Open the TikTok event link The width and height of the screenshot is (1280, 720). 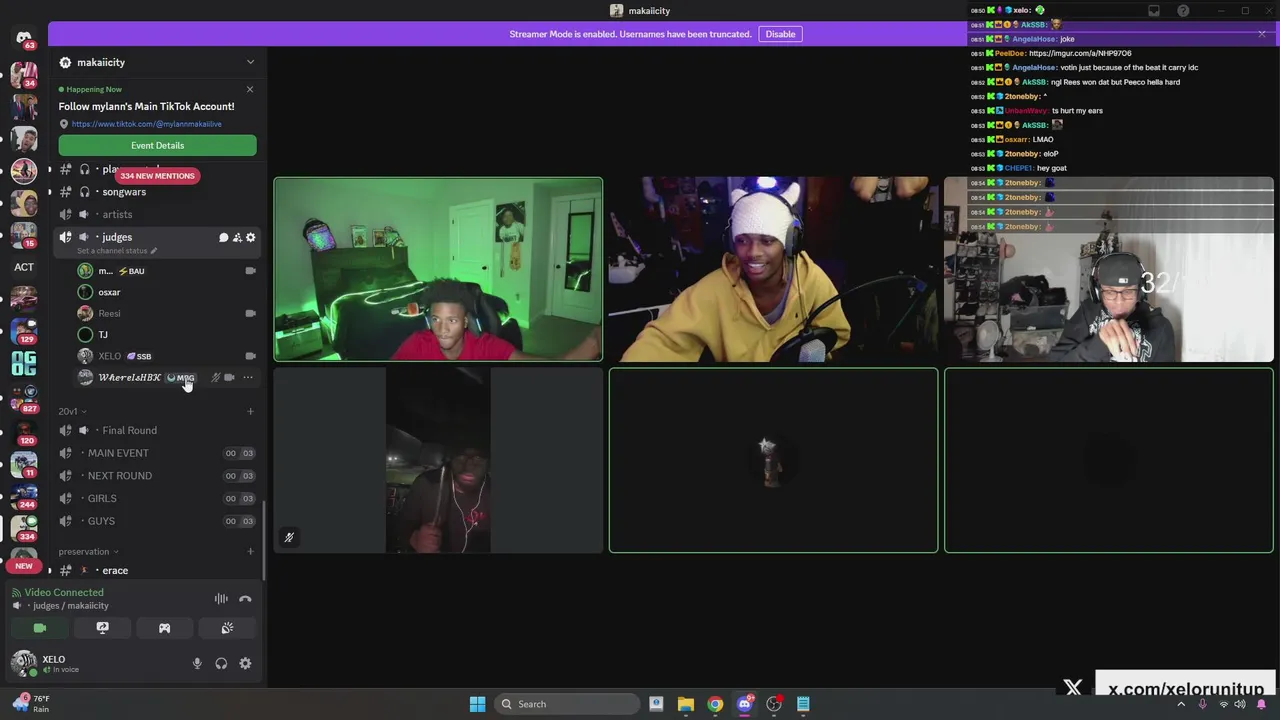point(147,124)
